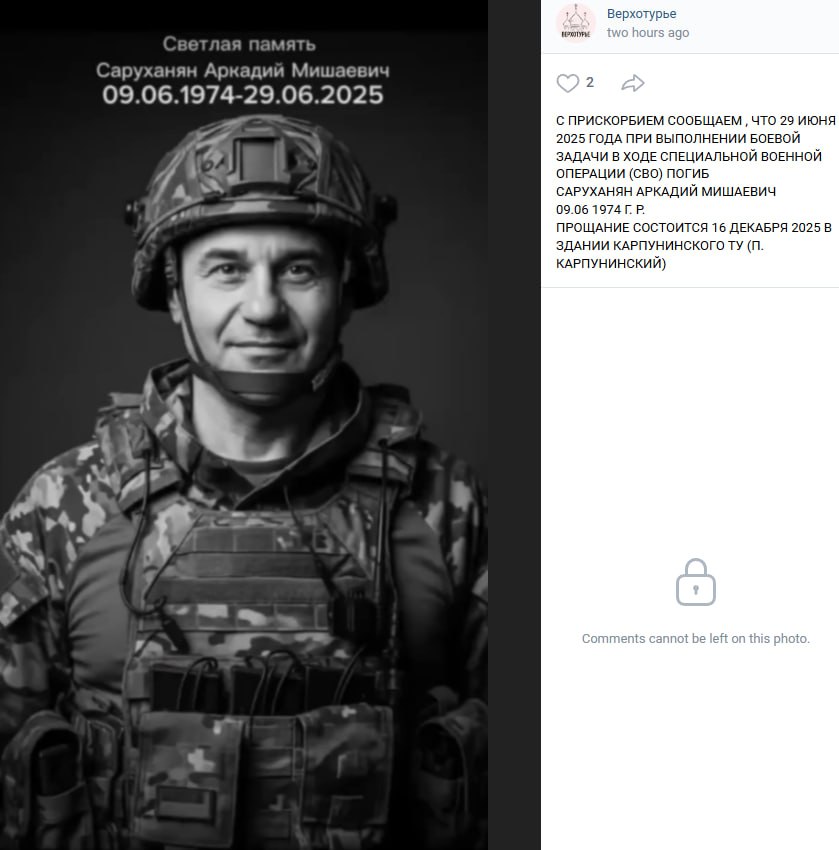839x850 pixels.
Task: Click the description line 'С ПРИСКОРБИЕМ СООБЩАЕМ'
Action: [x=649, y=120]
